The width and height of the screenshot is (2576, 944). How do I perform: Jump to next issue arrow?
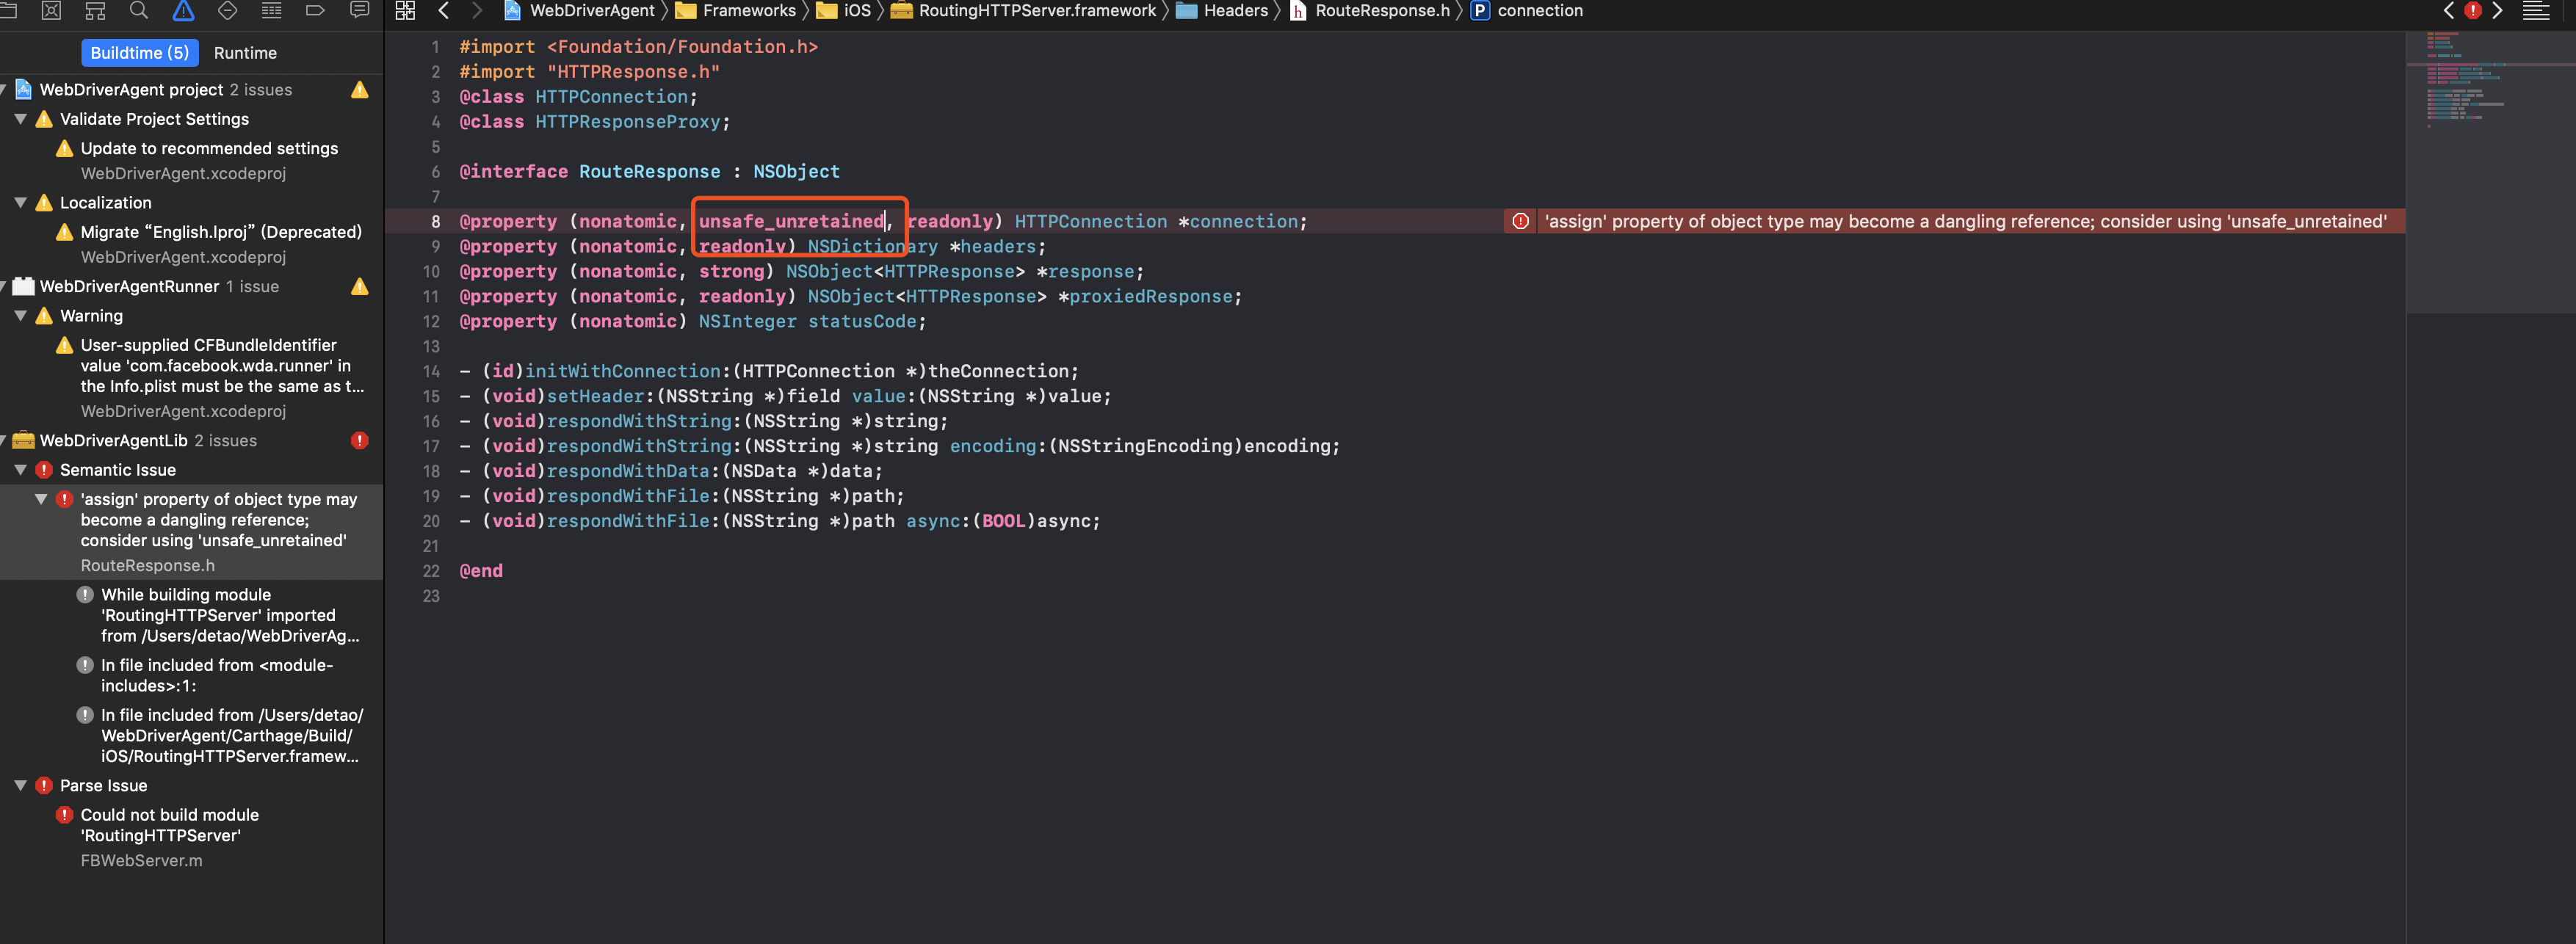pyautogui.click(x=2497, y=11)
